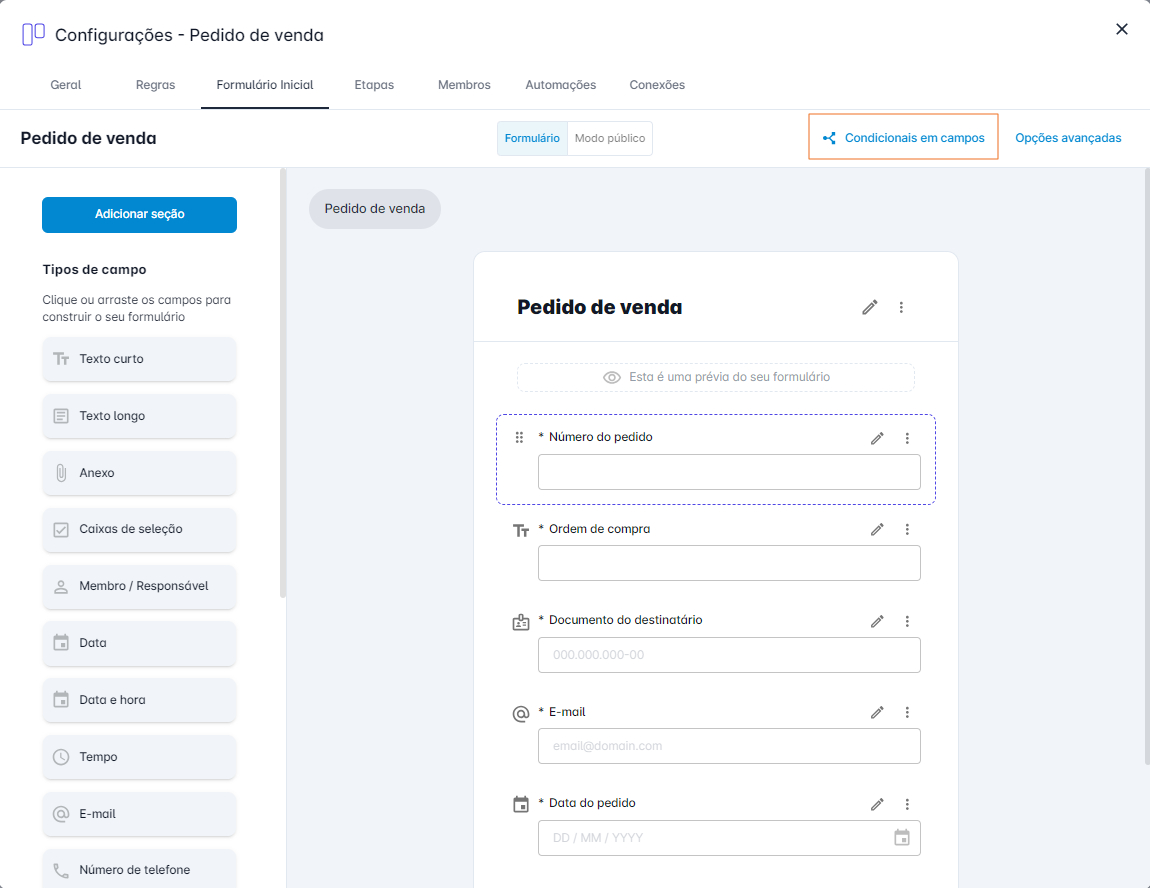
Task: Open three-dot menu for Data do pedido
Action: pyautogui.click(x=907, y=804)
